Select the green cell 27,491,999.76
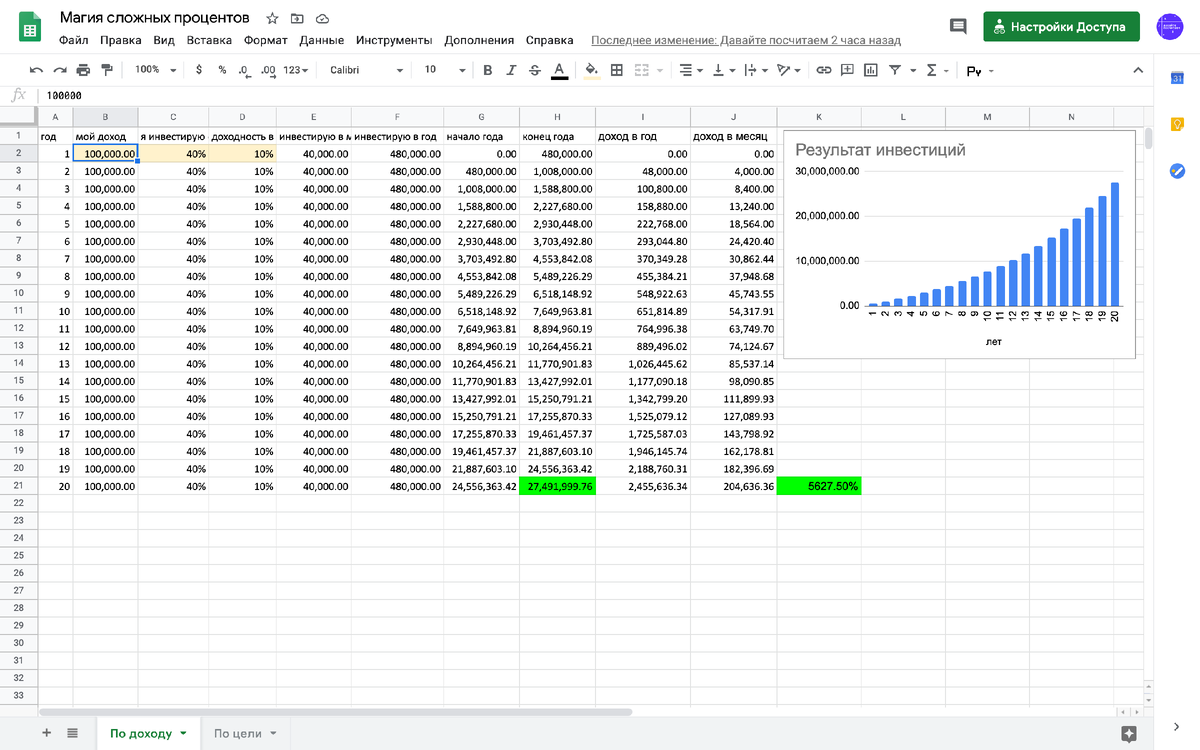Image resolution: width=1200 pixels, height=750 pixels. coord(557,486)
